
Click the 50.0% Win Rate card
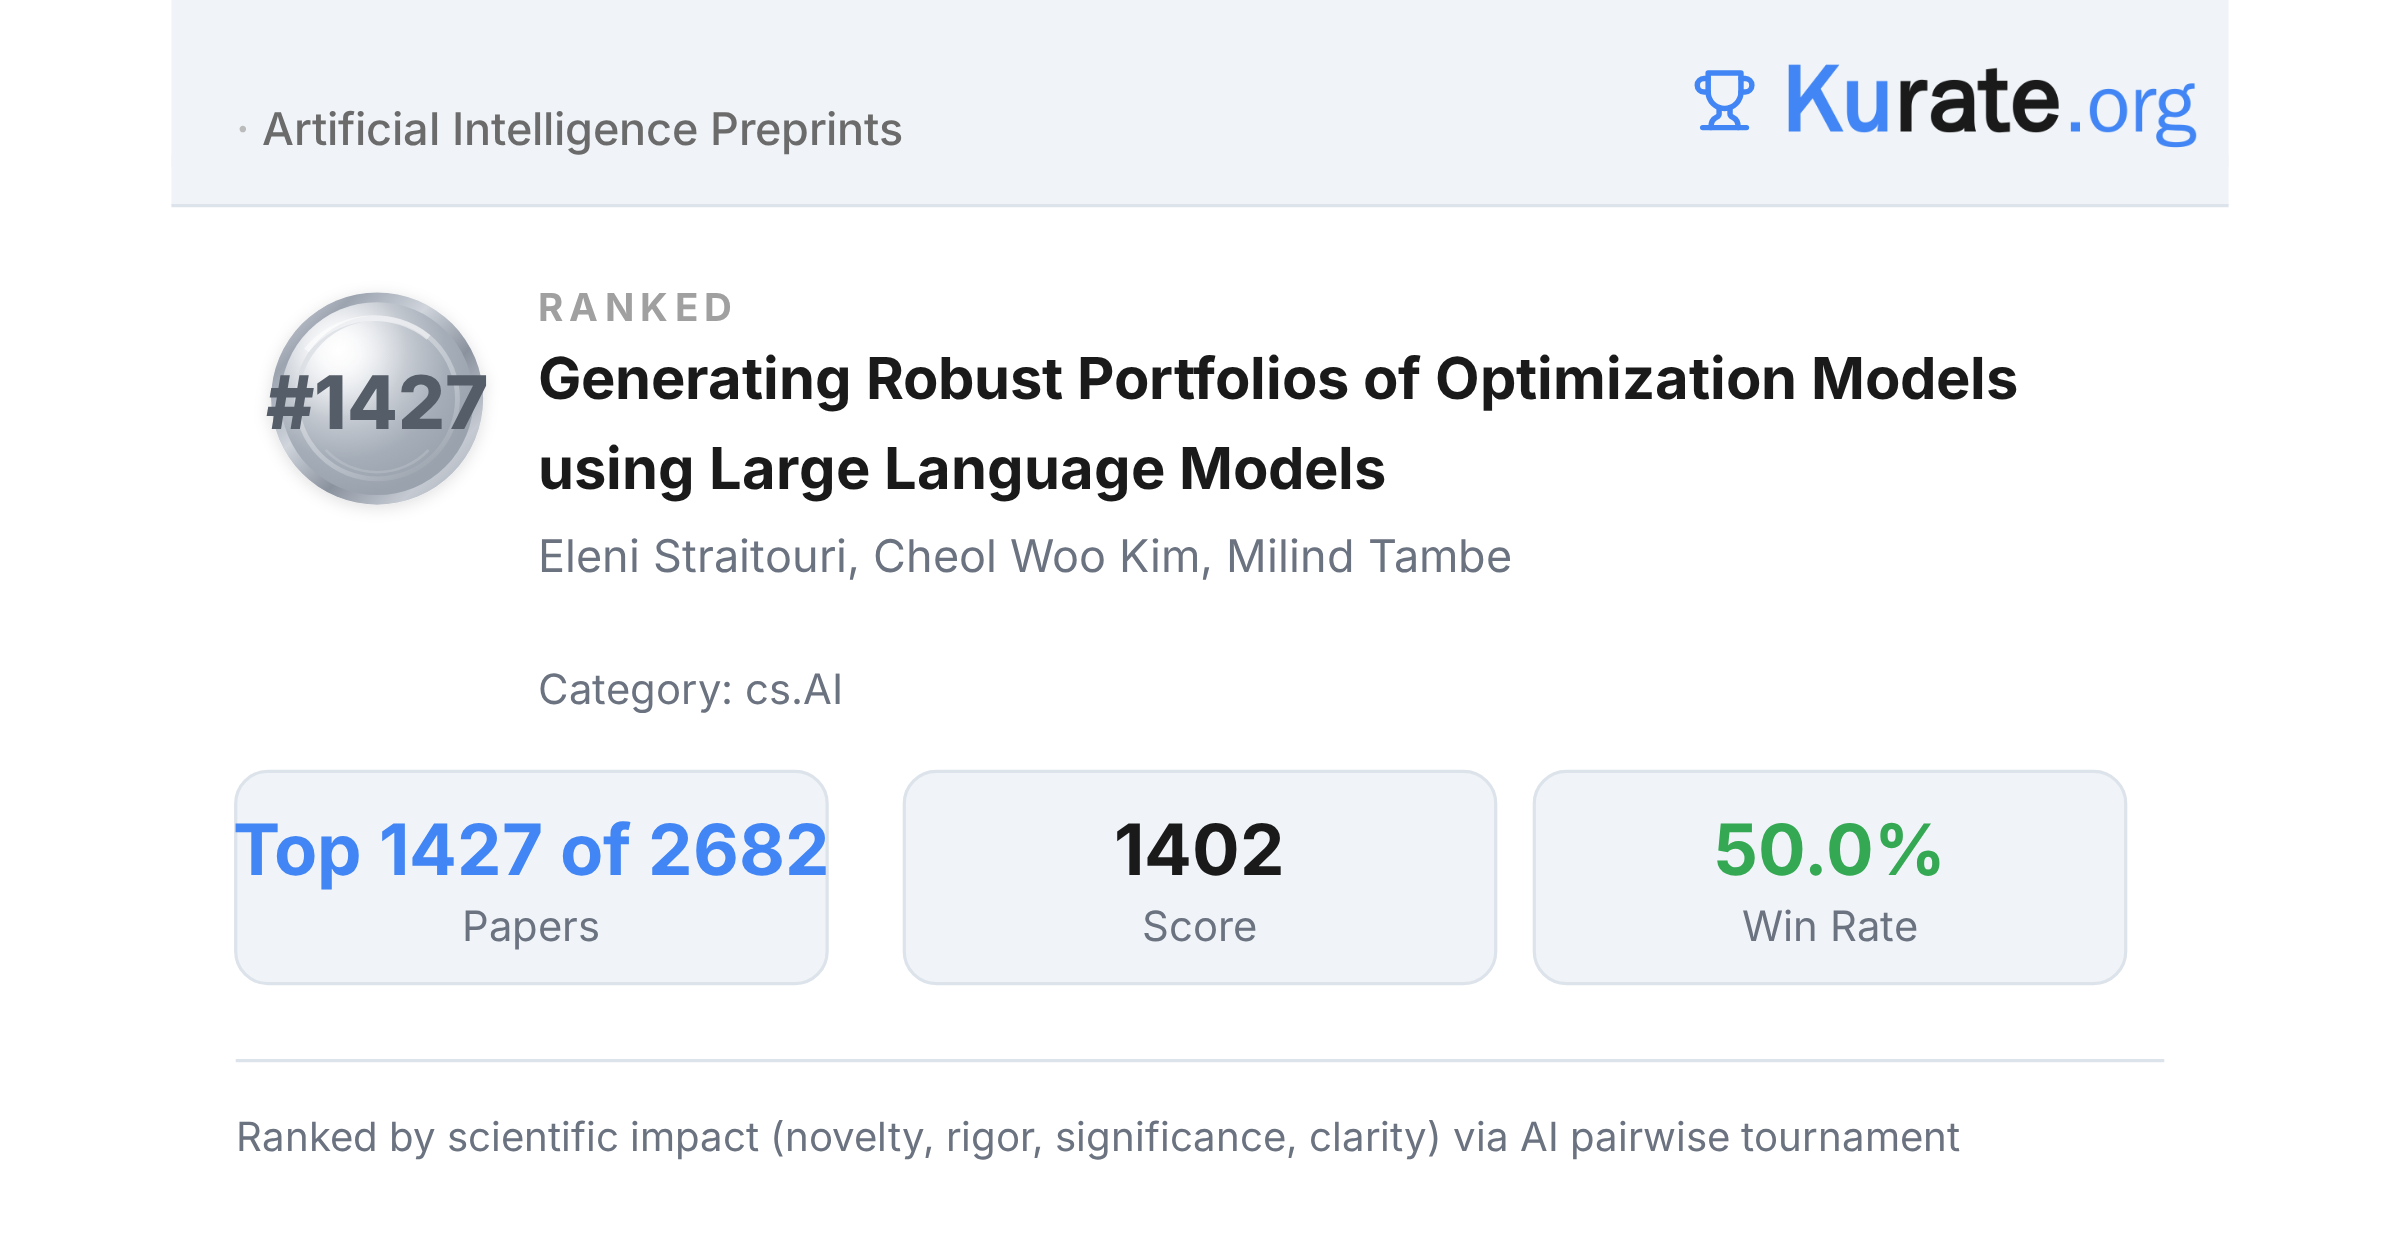[1829, 877]
